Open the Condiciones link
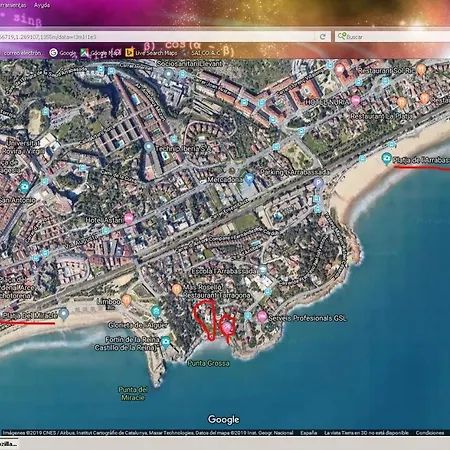The width and height of the screenshot is (450, 450). [x=430, y=433]
